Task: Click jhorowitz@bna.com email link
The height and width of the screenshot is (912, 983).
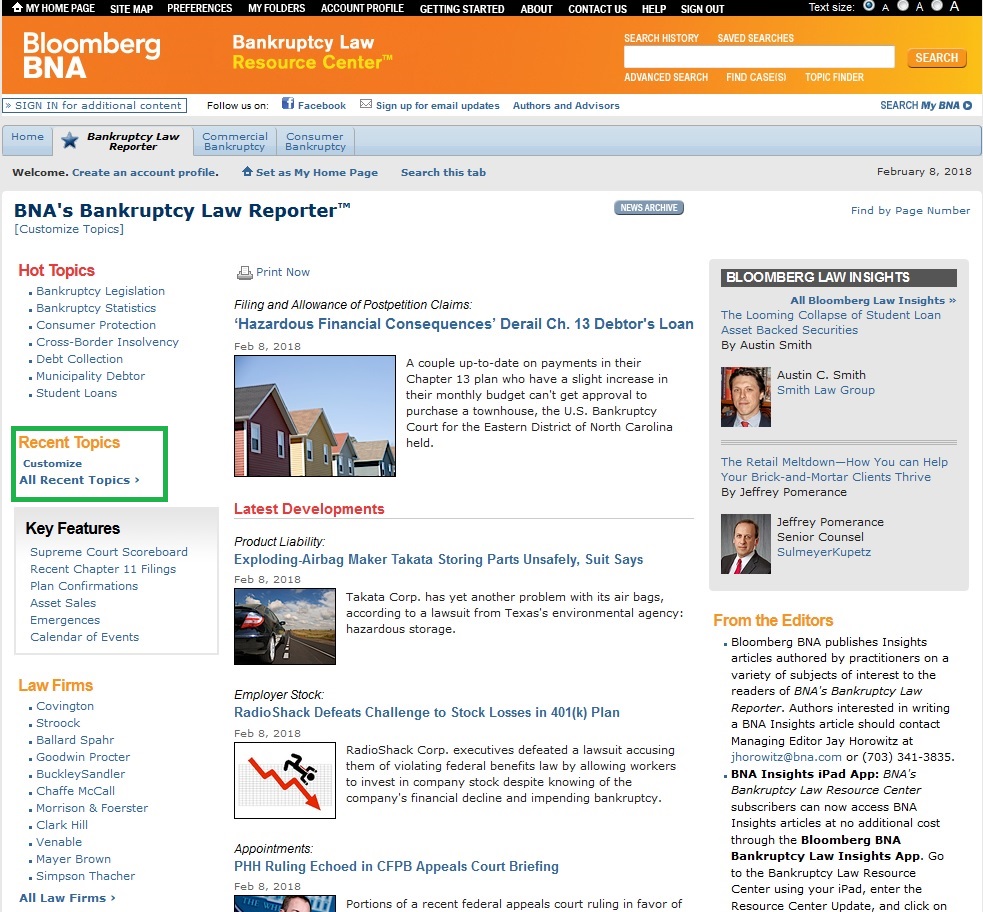Action: (786, 757)
